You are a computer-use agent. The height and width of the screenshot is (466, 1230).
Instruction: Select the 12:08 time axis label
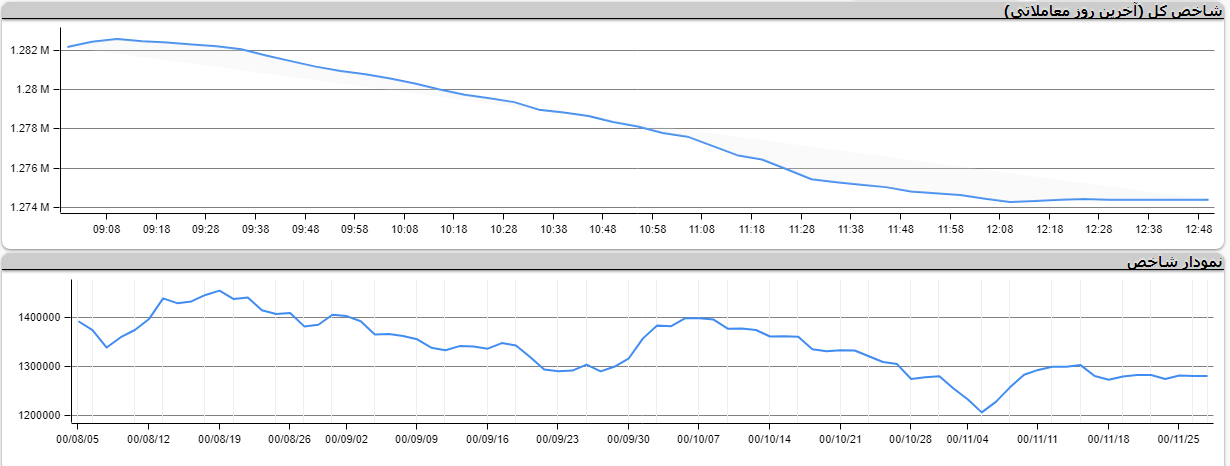tap(1000, 229)
